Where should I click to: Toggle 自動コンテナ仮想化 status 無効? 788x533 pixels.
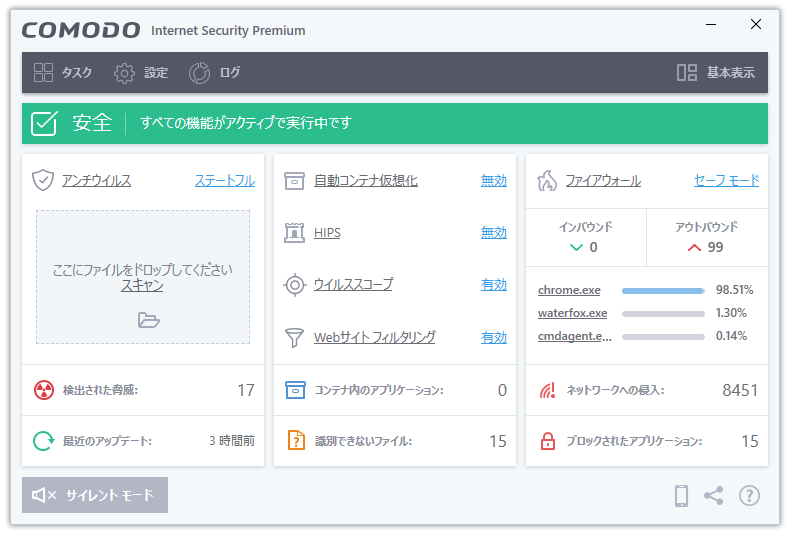494,180
